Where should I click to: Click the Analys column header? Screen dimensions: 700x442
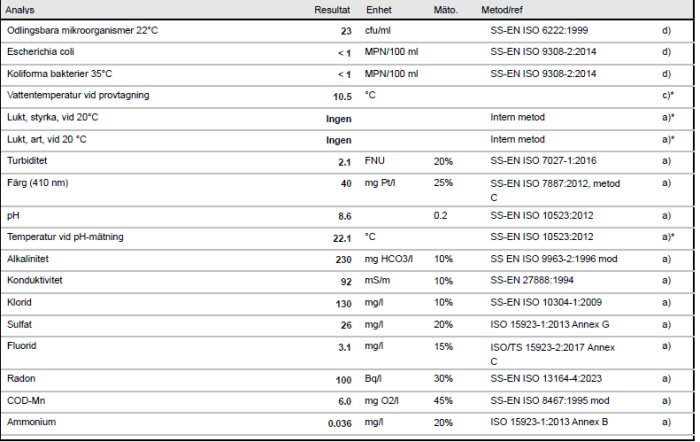click(21, 10)
